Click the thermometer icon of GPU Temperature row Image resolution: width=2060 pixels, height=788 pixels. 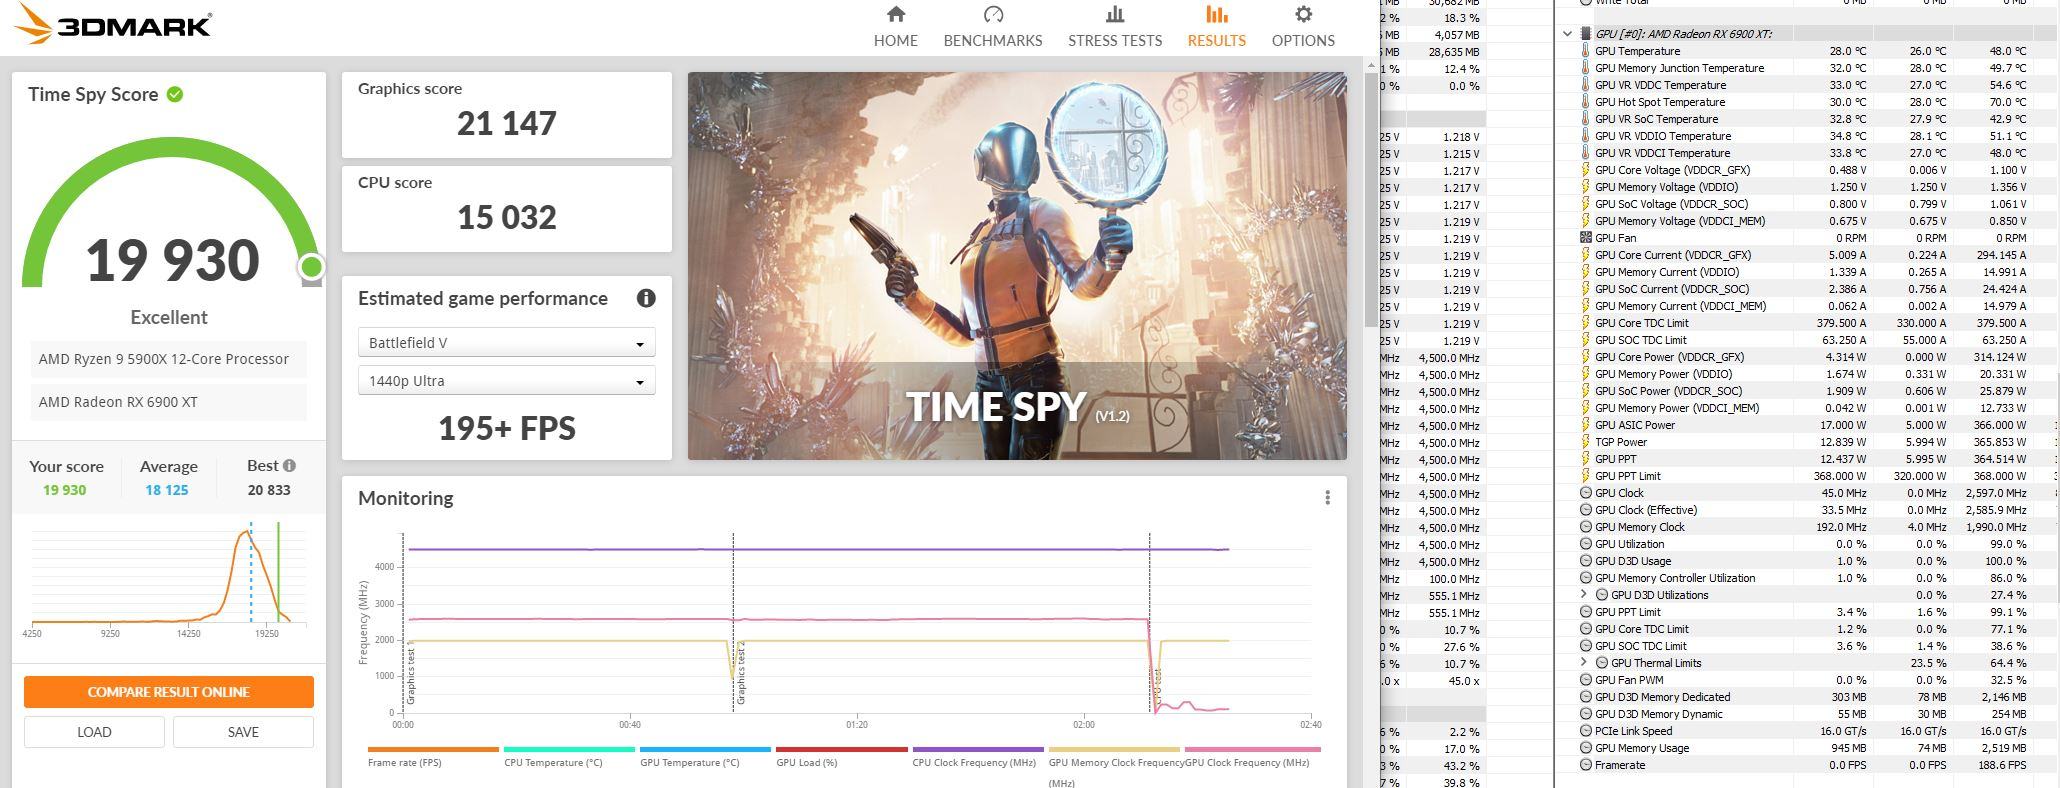(1585, 51)
